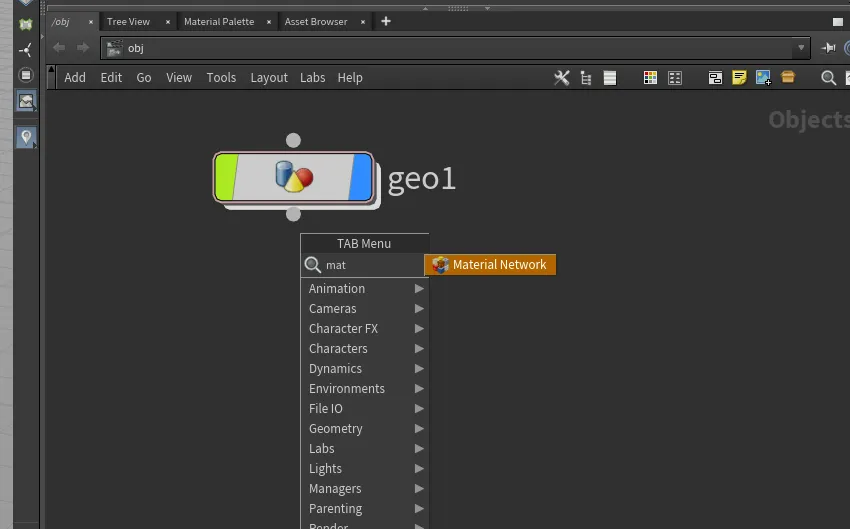Switch to the Tree View tab

point(128,22)
